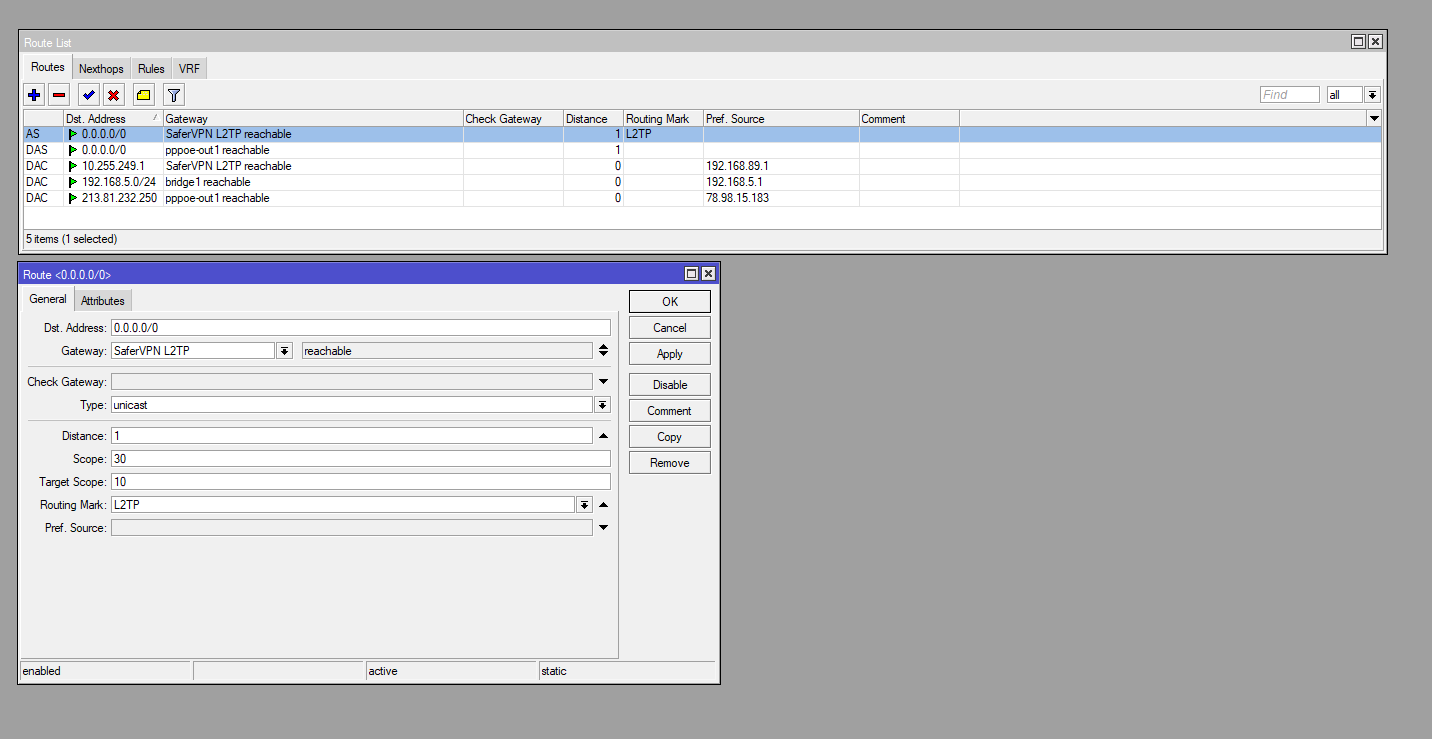Select the DAS 0.0.0.0/0 pppoe-out1 route
Screen dimensions: 1432x739
[x=702, y=150]
